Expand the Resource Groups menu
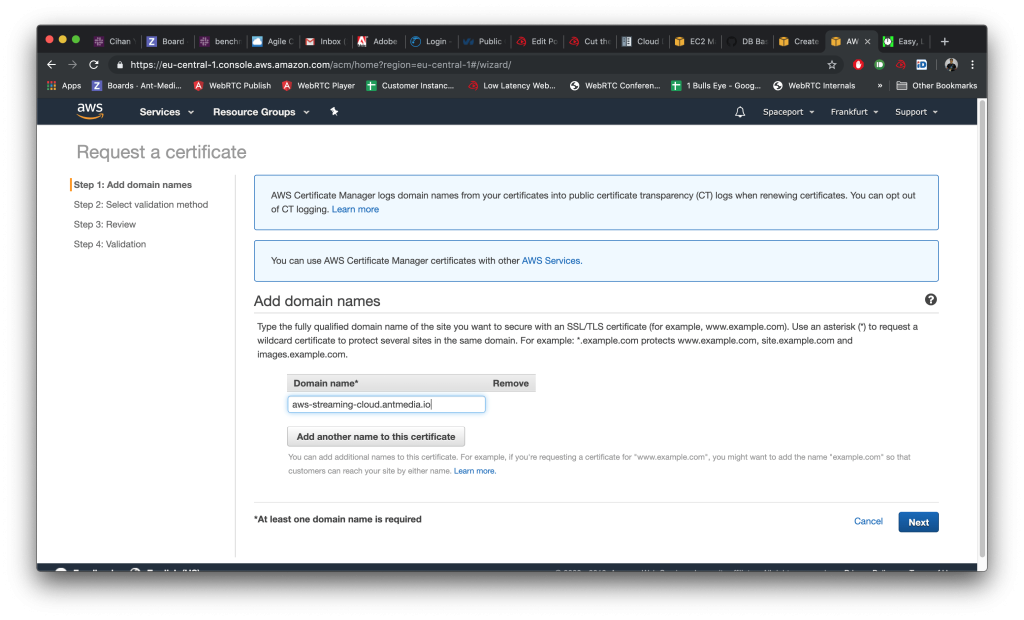 [x=261, y=112]
